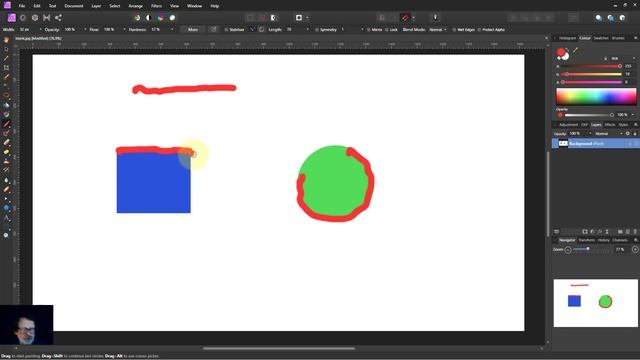Open the File menu
Screen dimensions: 640x360
pyautogui.click(x=22, y=6)
